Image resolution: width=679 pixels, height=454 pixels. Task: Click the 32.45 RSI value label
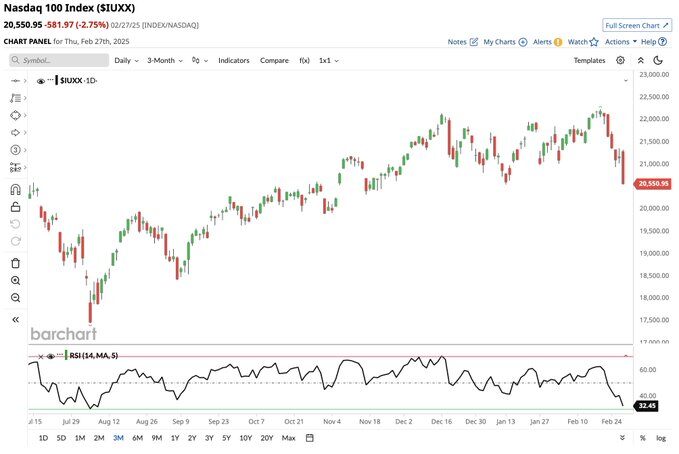click(647, 406)
